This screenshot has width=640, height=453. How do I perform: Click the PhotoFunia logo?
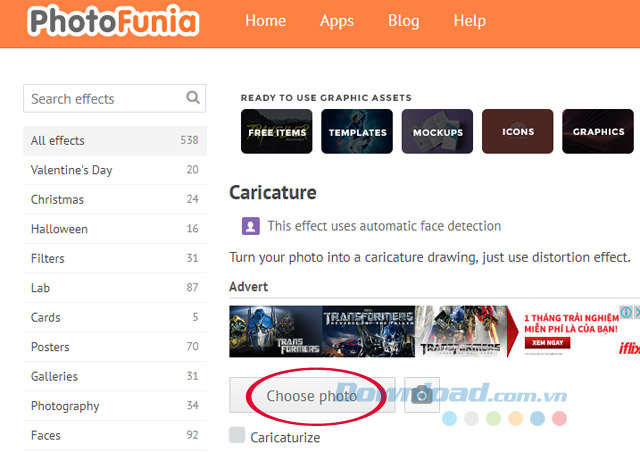pos(113,21)
